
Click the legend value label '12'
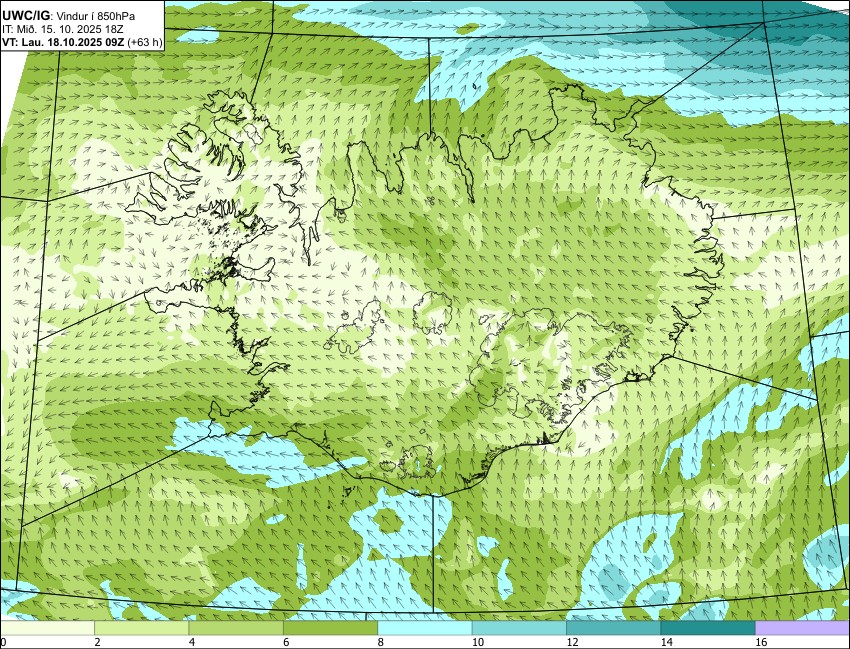[x=571, y=642]
